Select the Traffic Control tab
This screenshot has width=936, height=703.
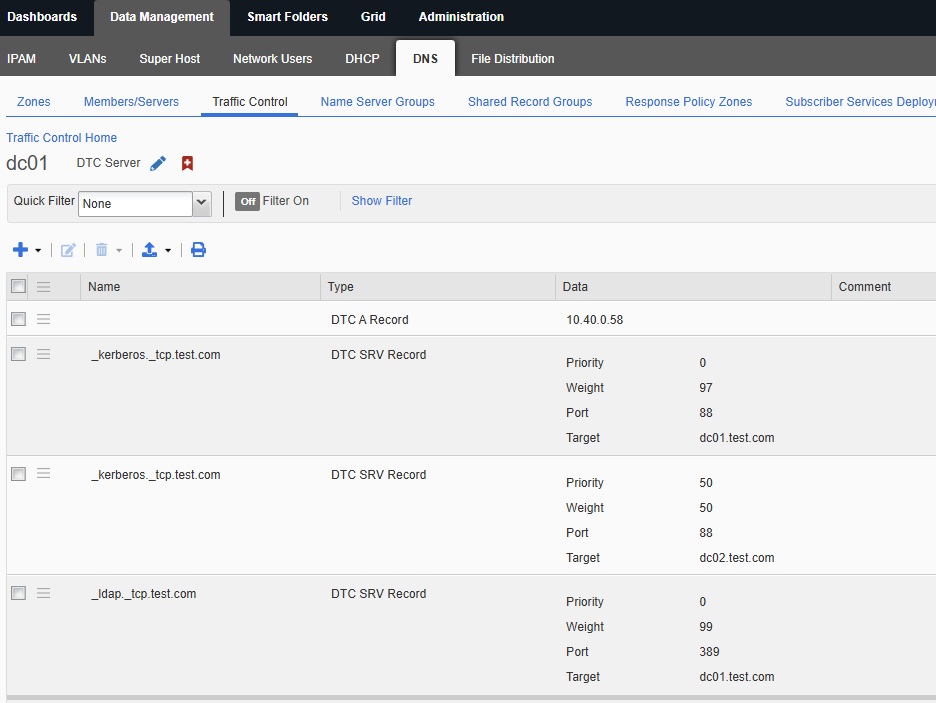click(x=250, y=102)
